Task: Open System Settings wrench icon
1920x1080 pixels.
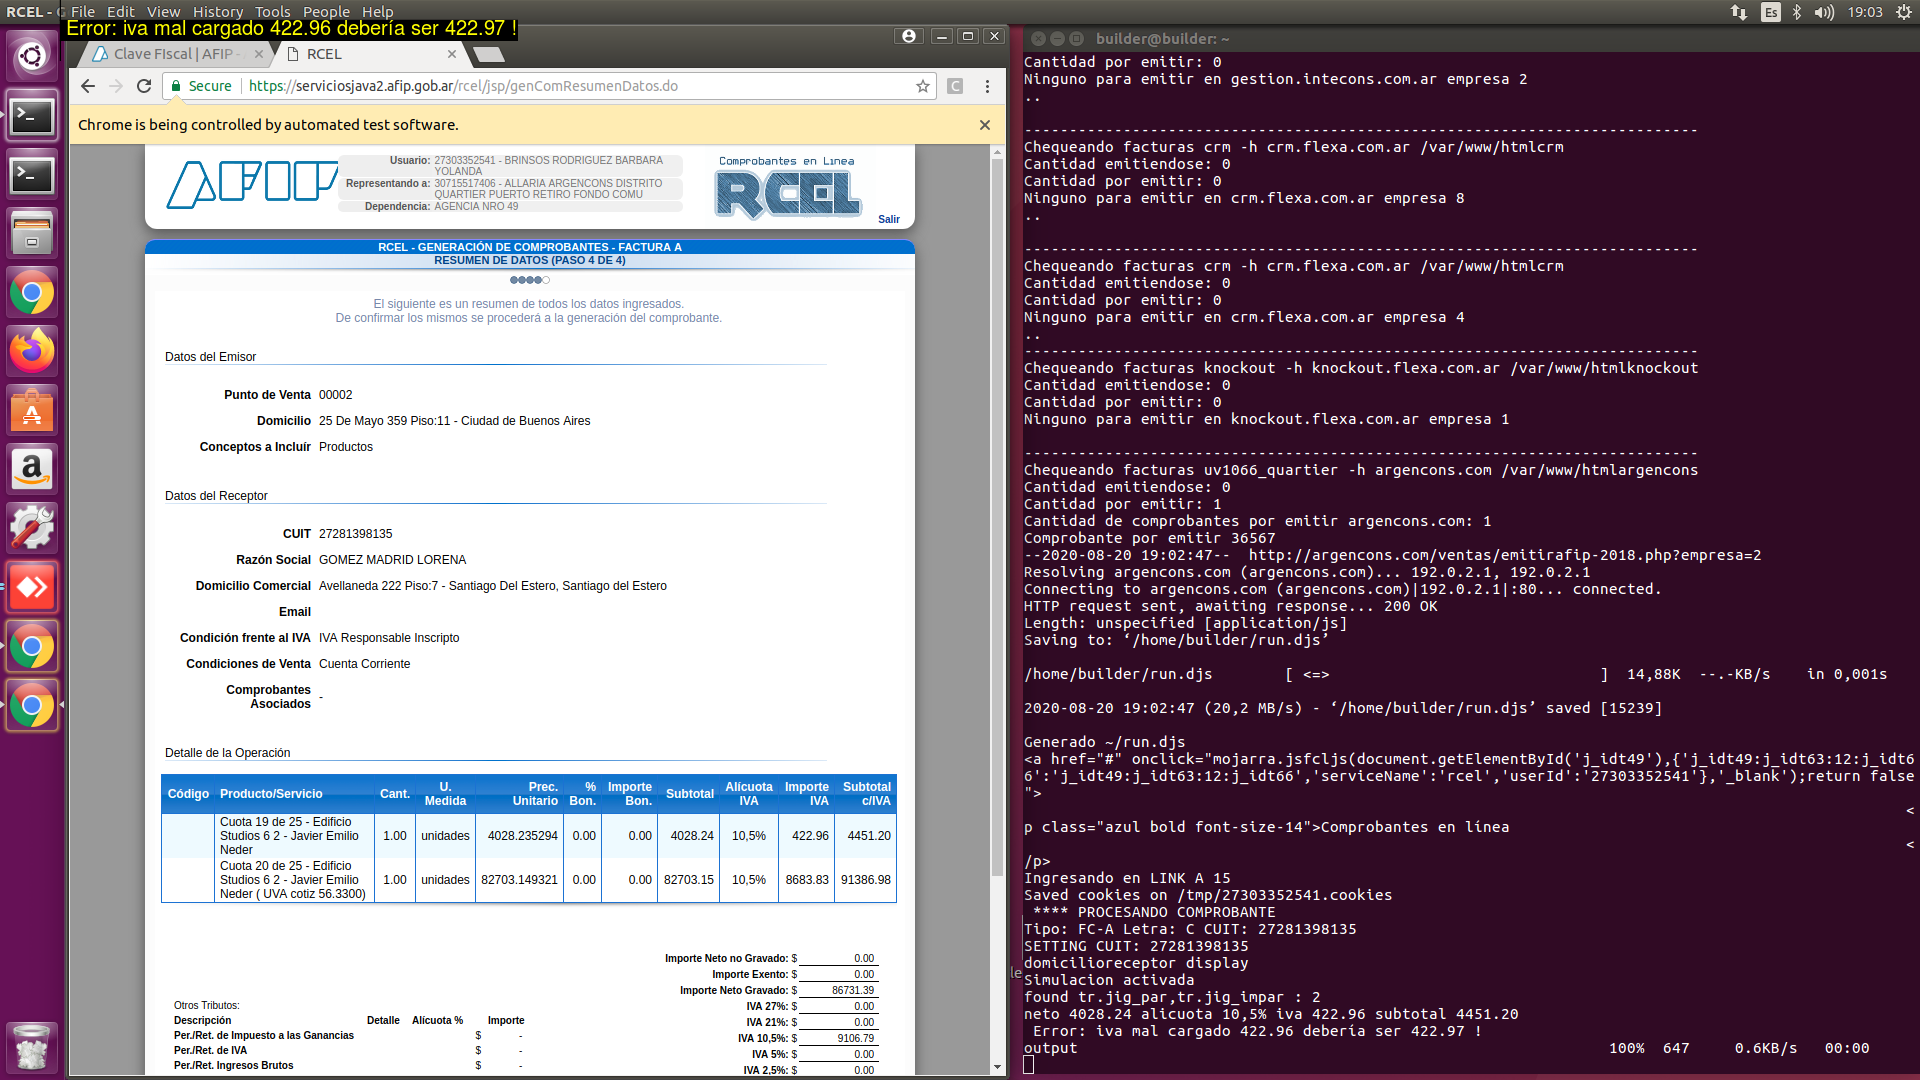Action: pos(32,528)
